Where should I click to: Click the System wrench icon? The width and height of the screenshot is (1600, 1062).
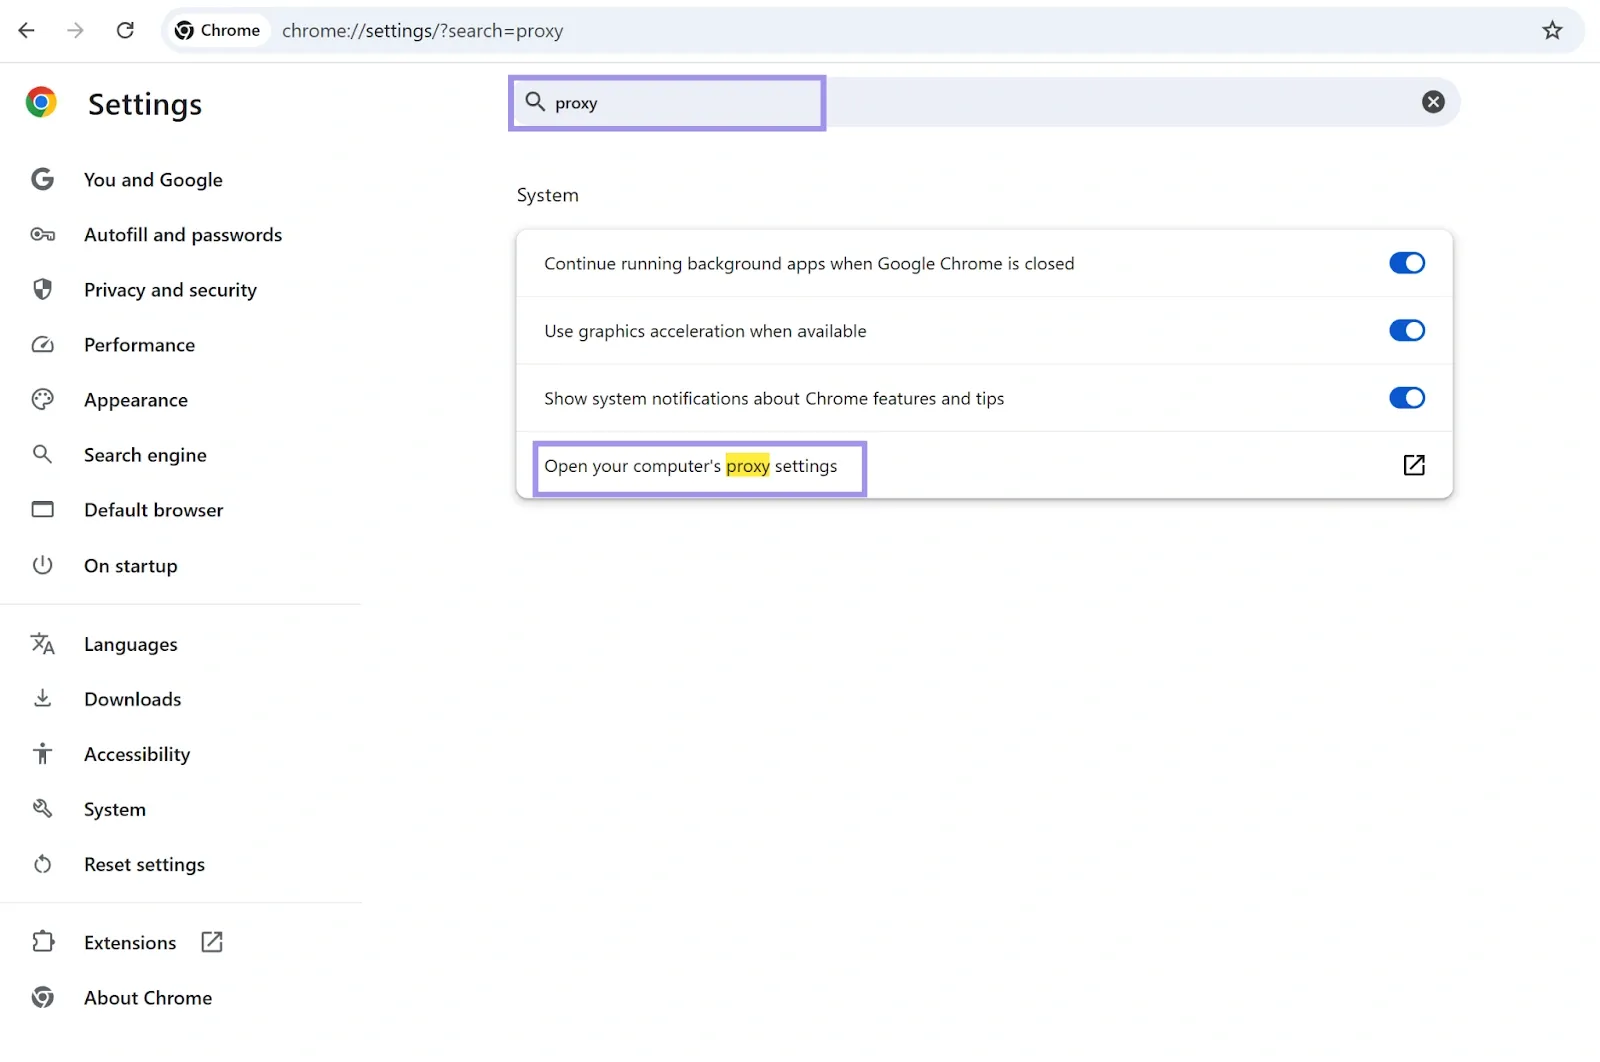(x=42, y=808)
